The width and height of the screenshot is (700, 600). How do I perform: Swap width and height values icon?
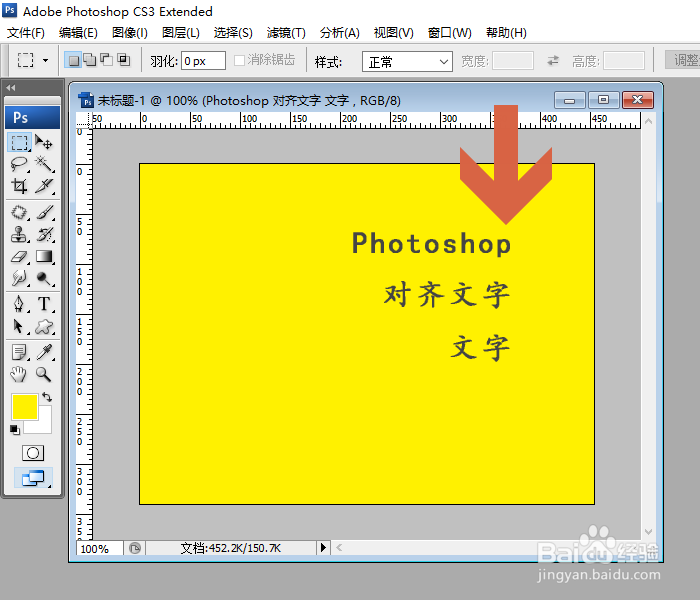[553, 60]
